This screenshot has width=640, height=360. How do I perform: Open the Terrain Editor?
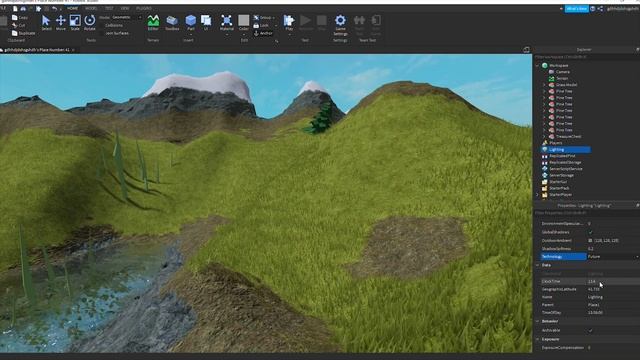pos(153,22)
